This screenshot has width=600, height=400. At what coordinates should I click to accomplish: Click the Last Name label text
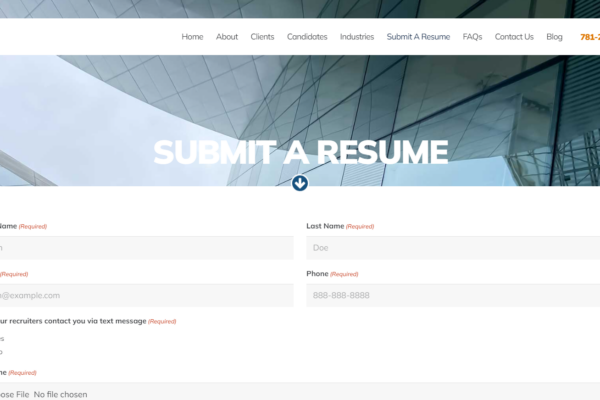325,226
